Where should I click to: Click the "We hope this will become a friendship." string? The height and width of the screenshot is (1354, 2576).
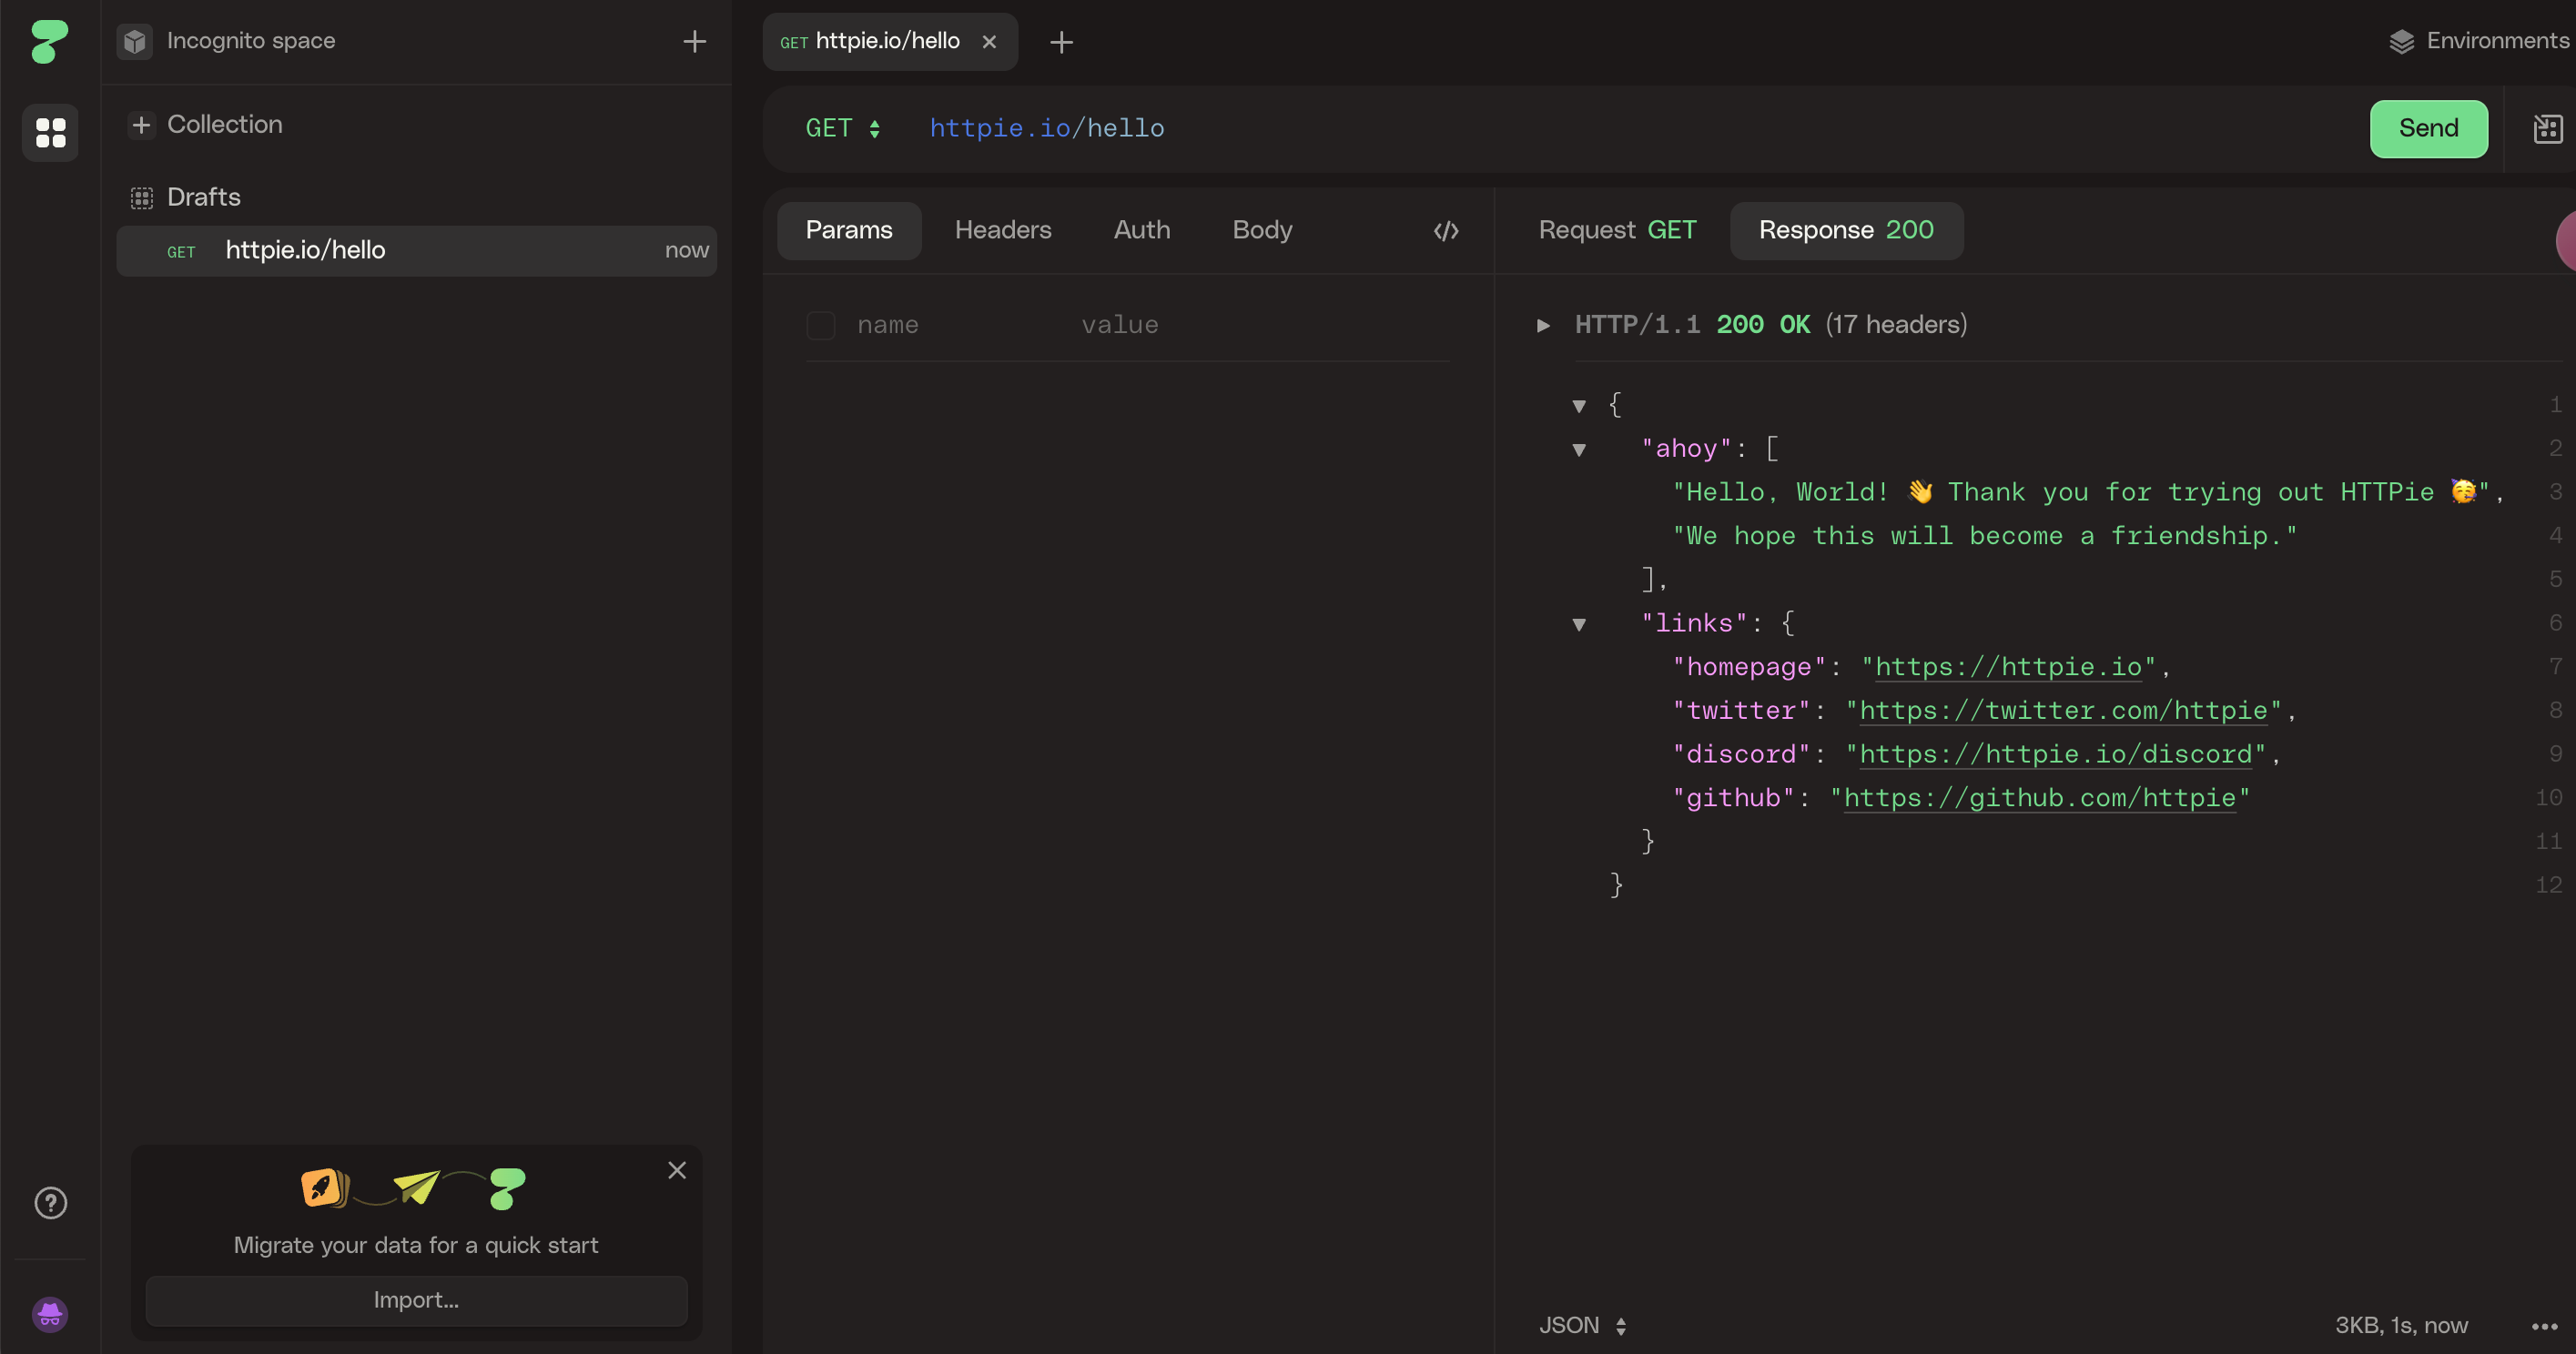click(1985, 536)
